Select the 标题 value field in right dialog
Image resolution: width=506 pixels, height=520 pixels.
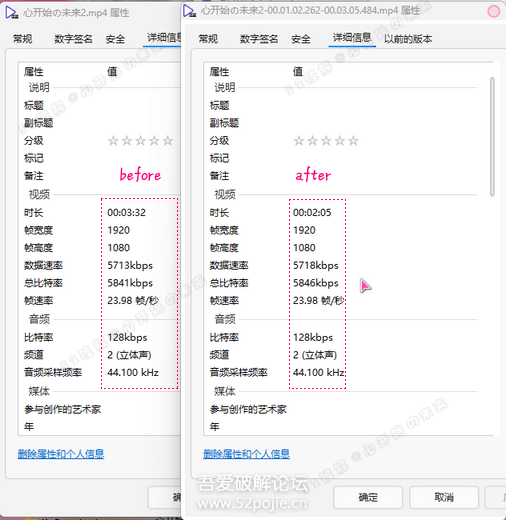[383, 105]
